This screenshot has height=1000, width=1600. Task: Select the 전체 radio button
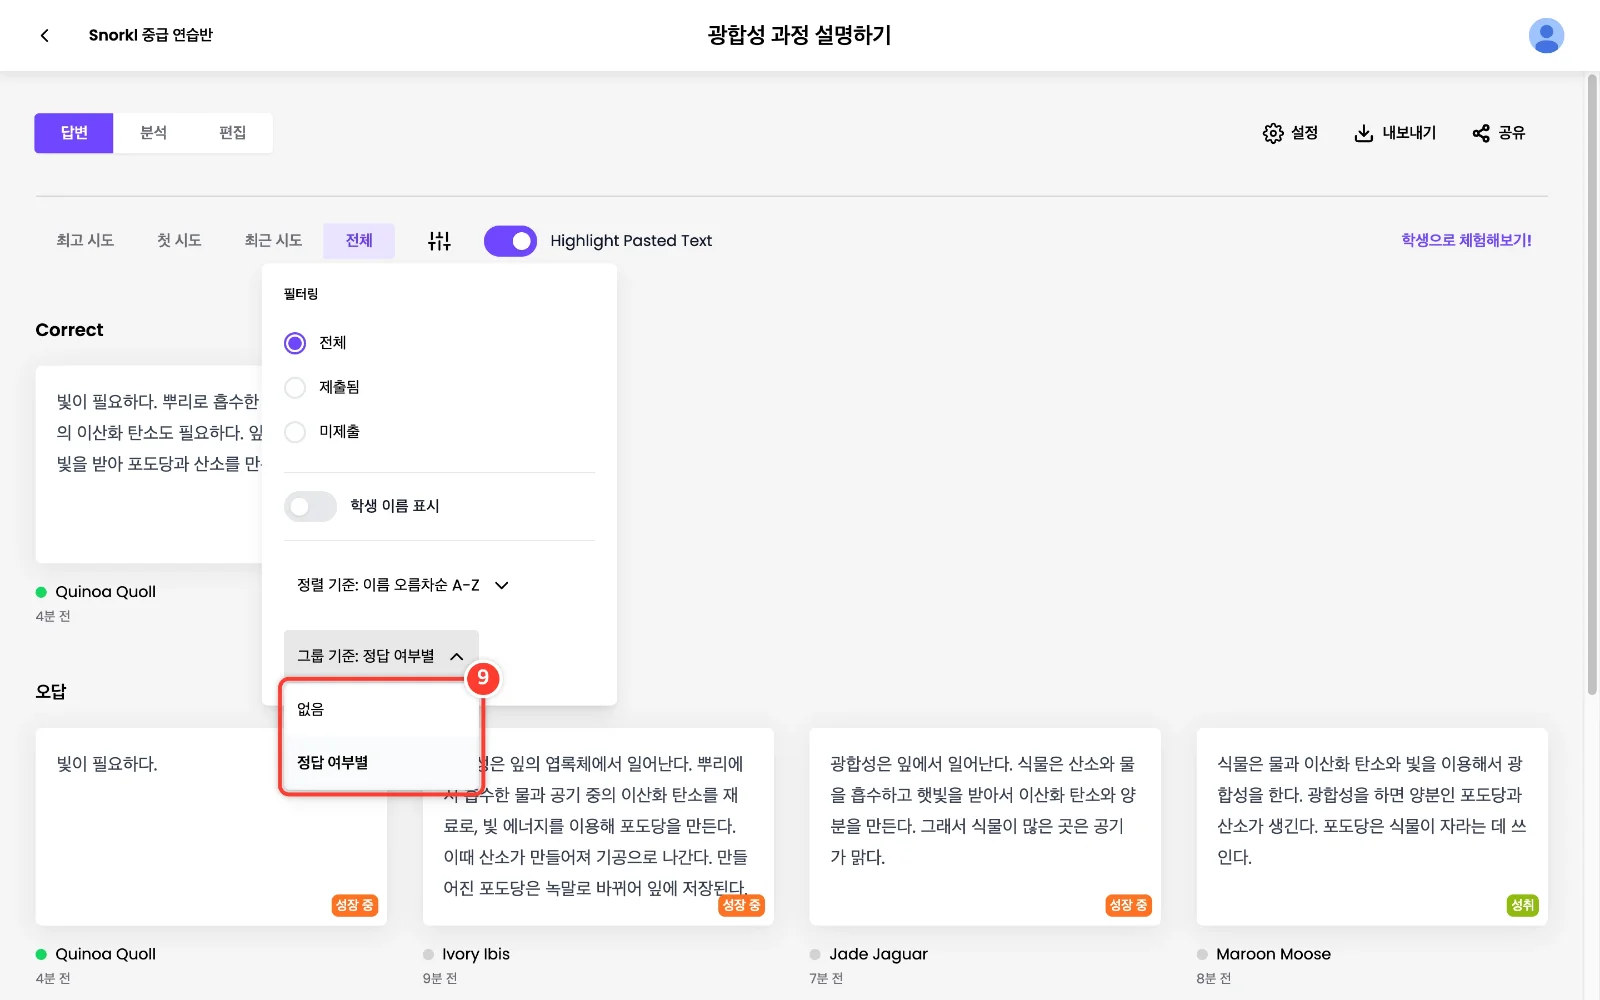[295, 343]
